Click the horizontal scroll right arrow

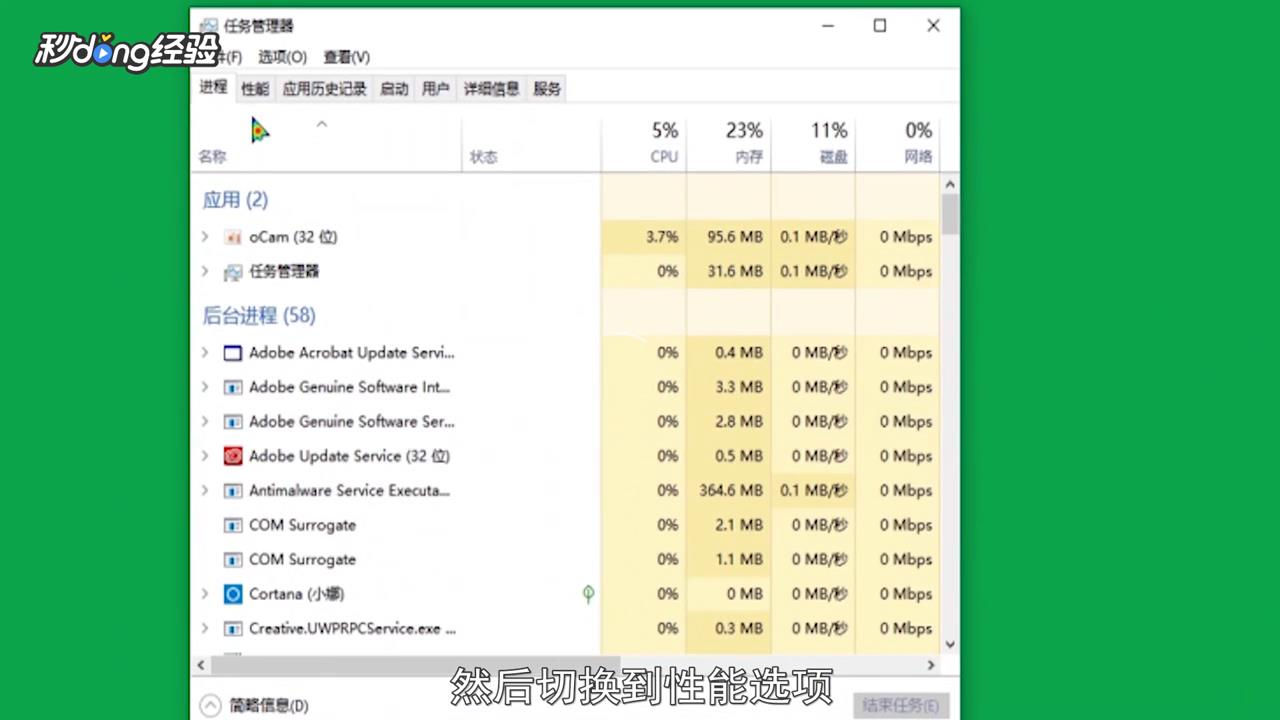click(x=931, y=664)
